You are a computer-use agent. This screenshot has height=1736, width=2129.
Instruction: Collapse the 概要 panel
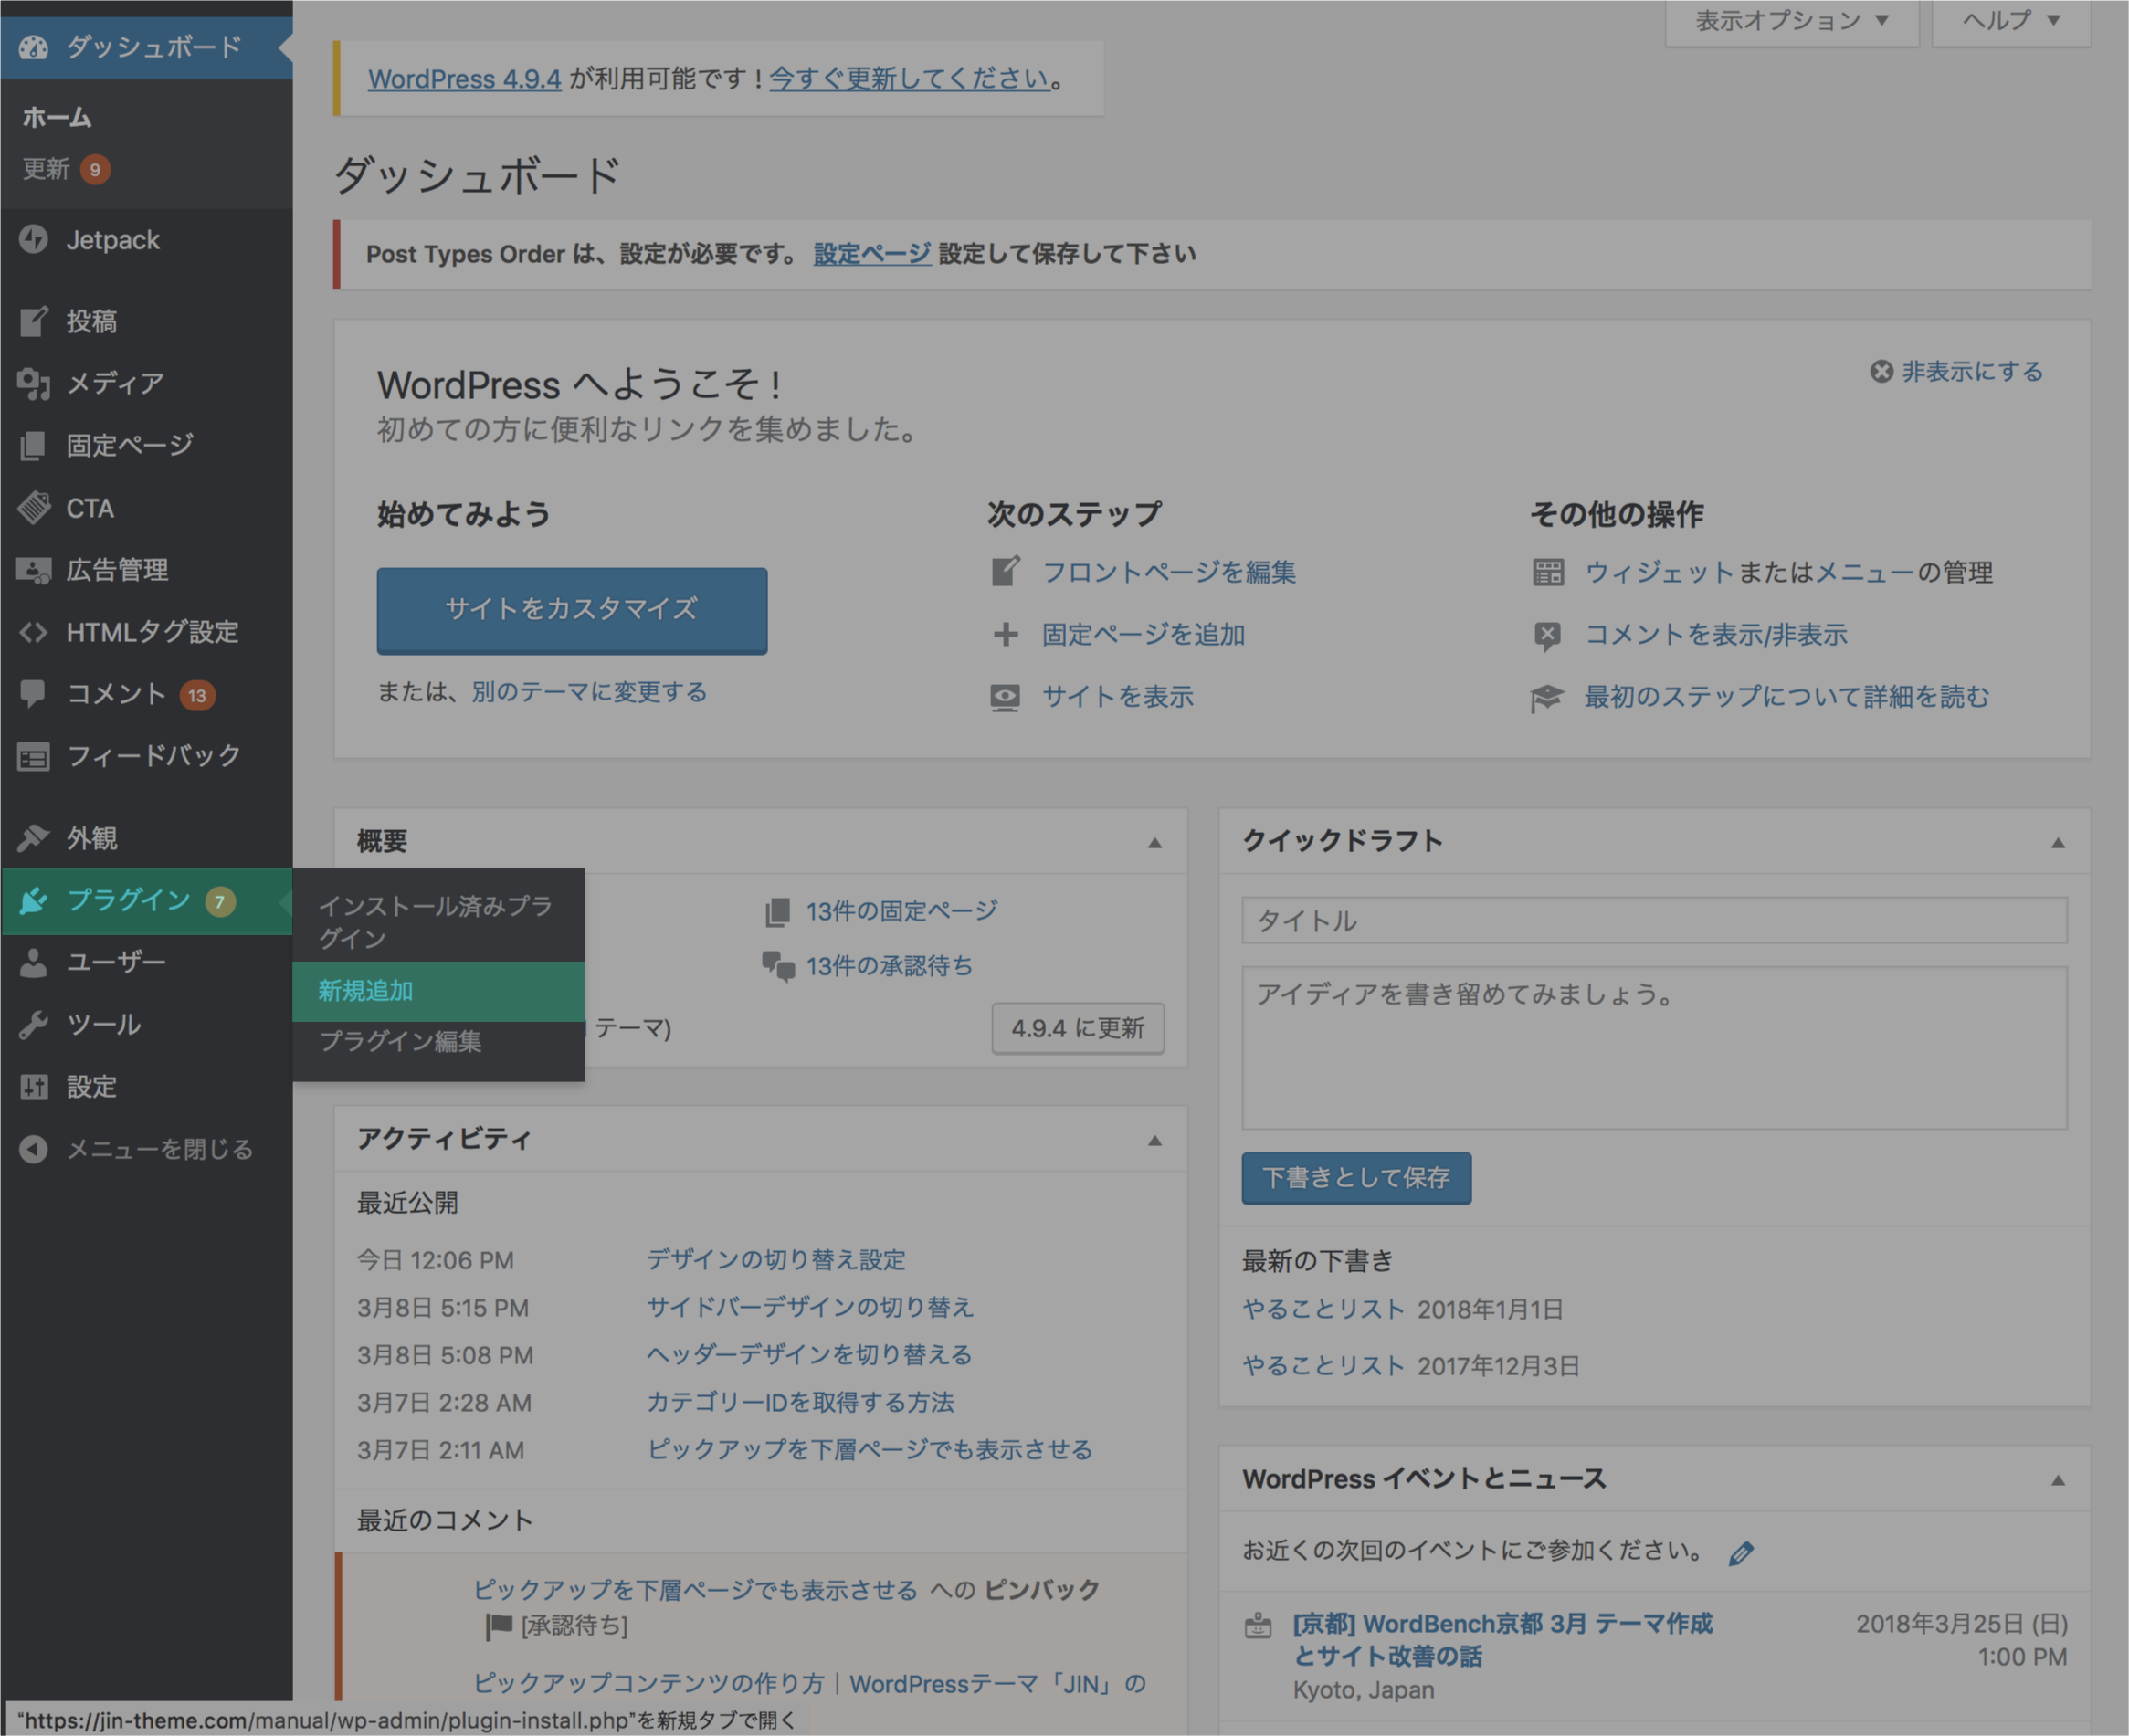(1154, 842)
